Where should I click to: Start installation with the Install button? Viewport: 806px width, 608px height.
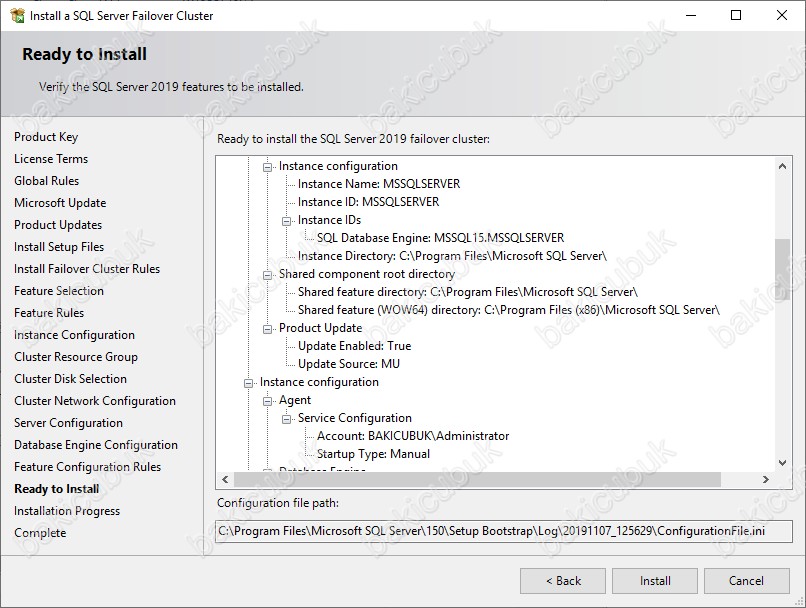tap(655, 581)
